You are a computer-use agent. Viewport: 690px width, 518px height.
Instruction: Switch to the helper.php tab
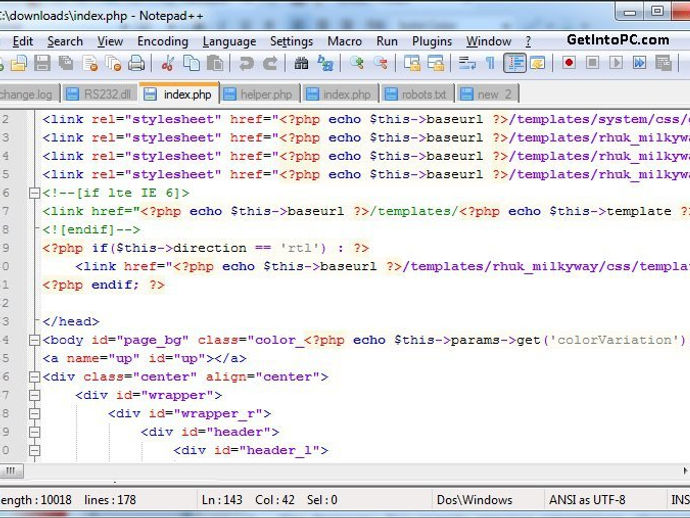click(259, 94)
